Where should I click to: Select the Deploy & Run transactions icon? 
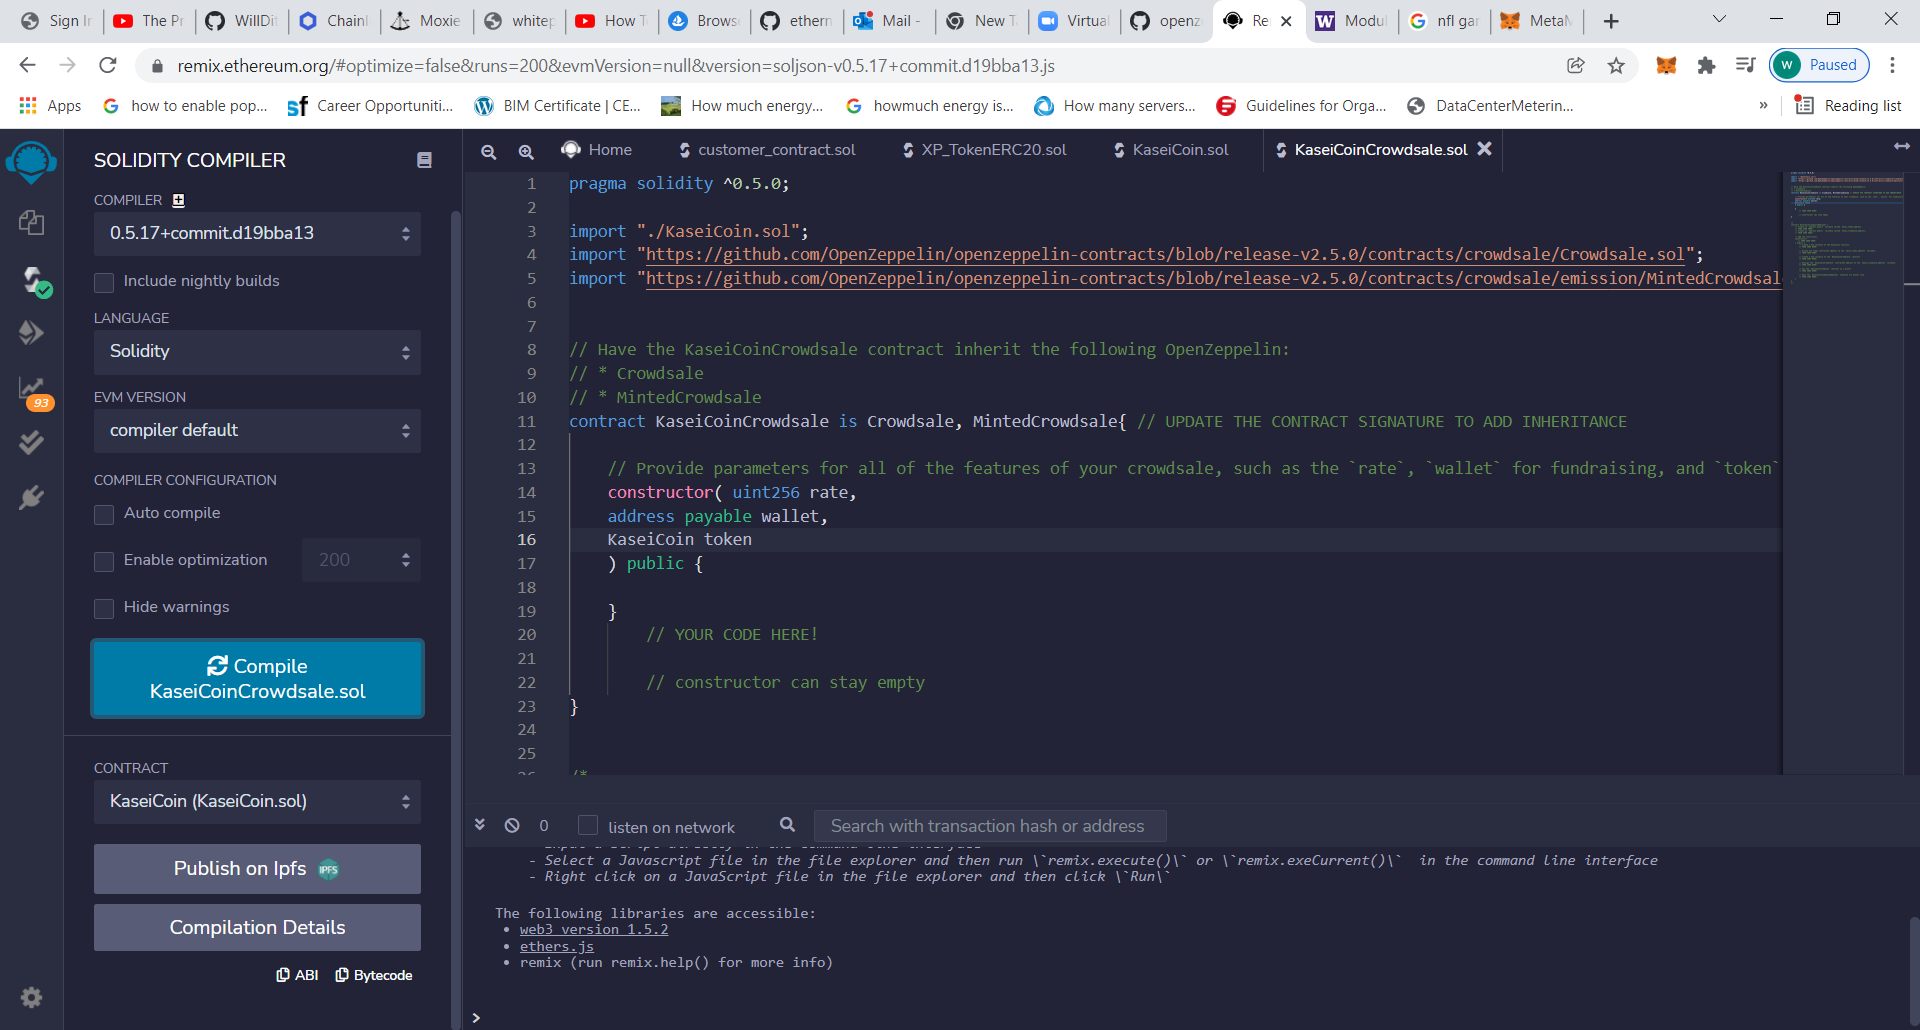31,333
